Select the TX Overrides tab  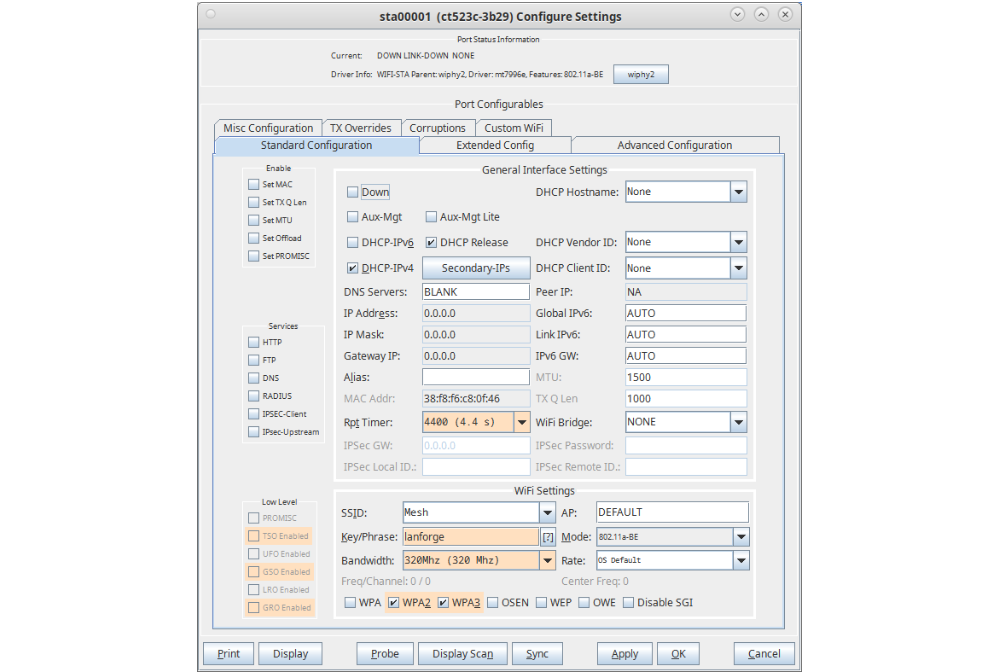tap(360, 128)
